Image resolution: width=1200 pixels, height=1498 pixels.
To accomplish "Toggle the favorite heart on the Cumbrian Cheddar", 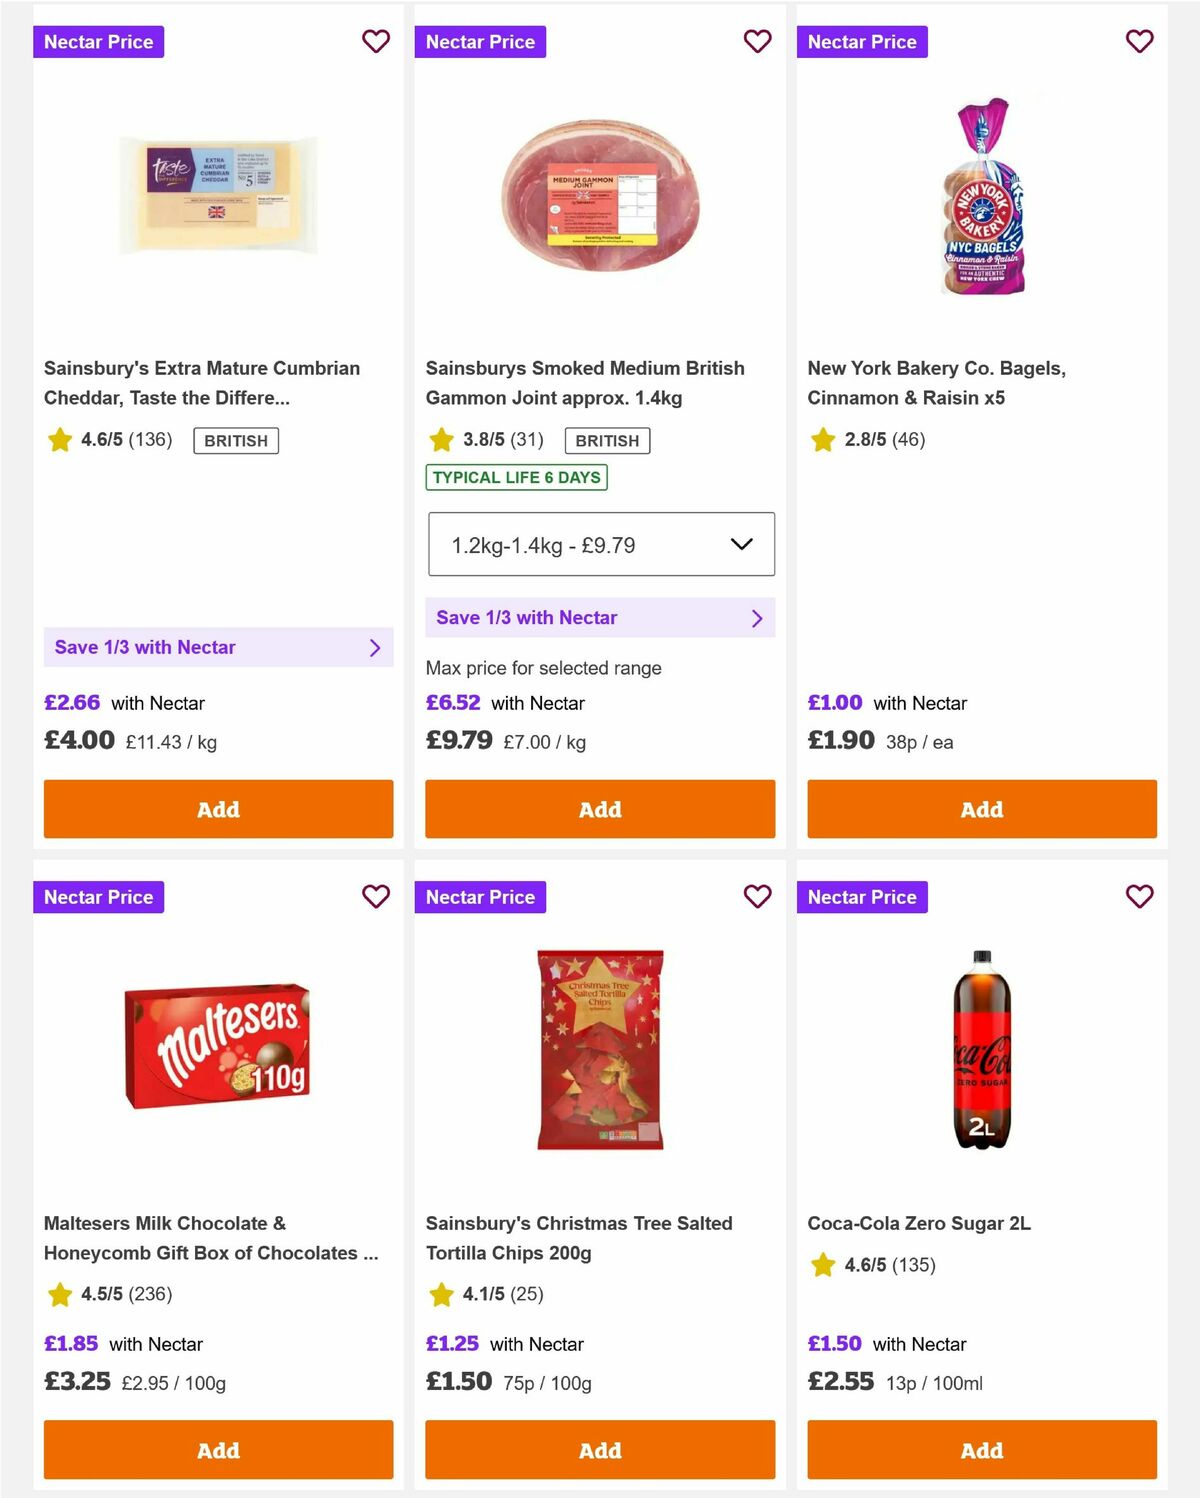I will click(x=375, y=42).
